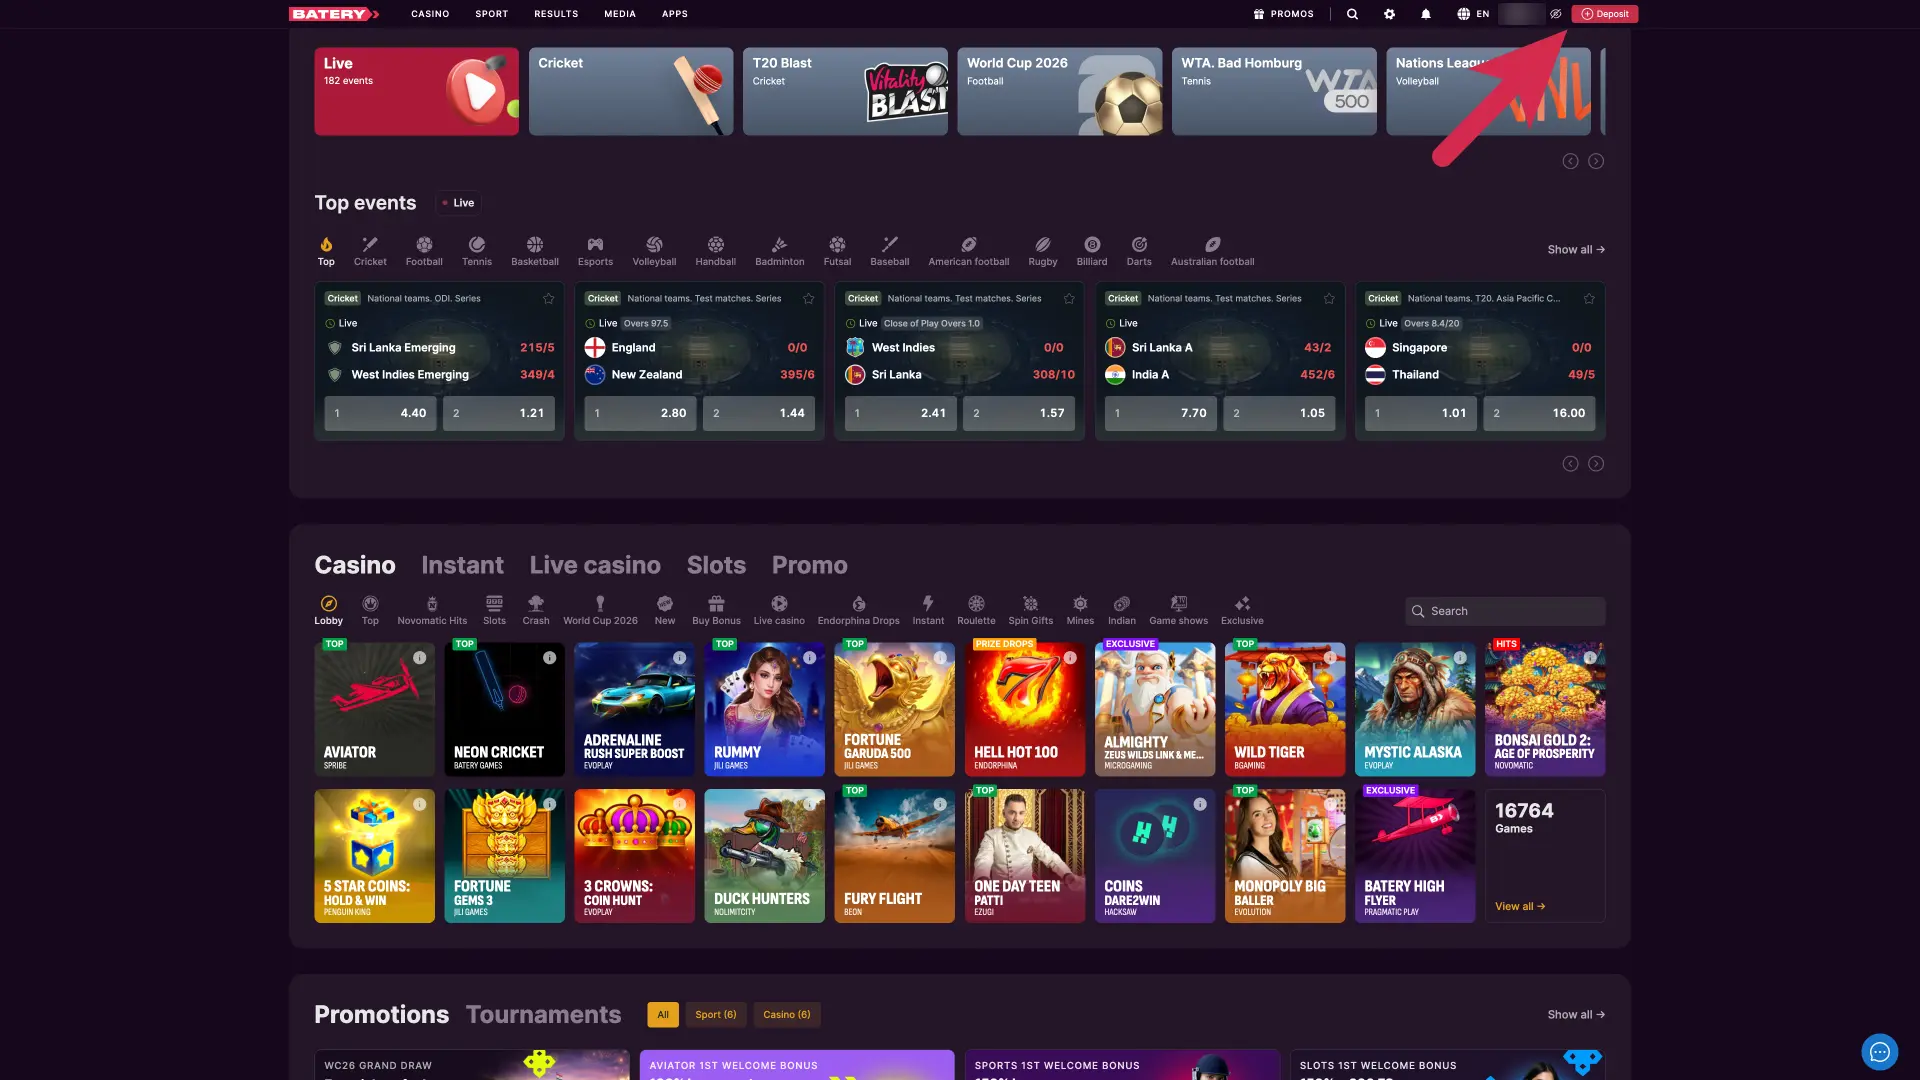Select Rugby sport icon filter
The image size is (1920, 1080).
pyautogui.click(x=1043, y=251)
